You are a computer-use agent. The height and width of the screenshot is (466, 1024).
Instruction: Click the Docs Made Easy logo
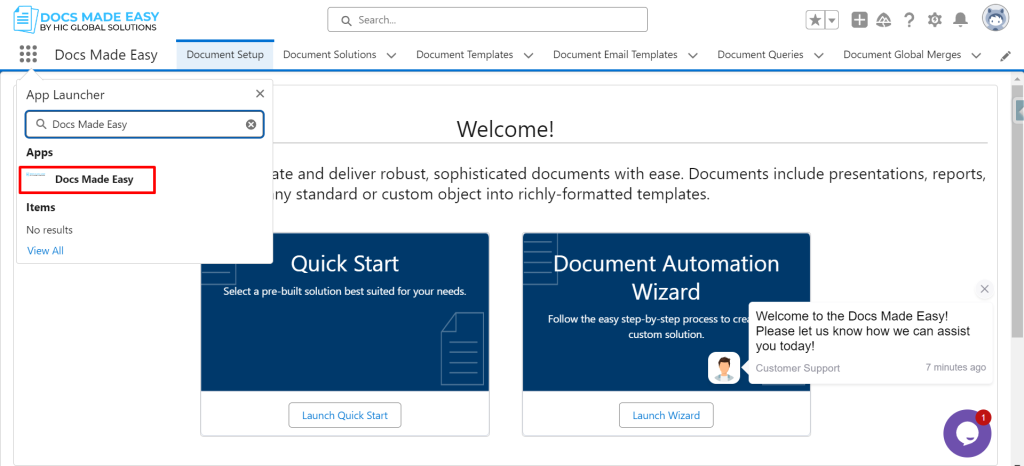tap(86, 20)
